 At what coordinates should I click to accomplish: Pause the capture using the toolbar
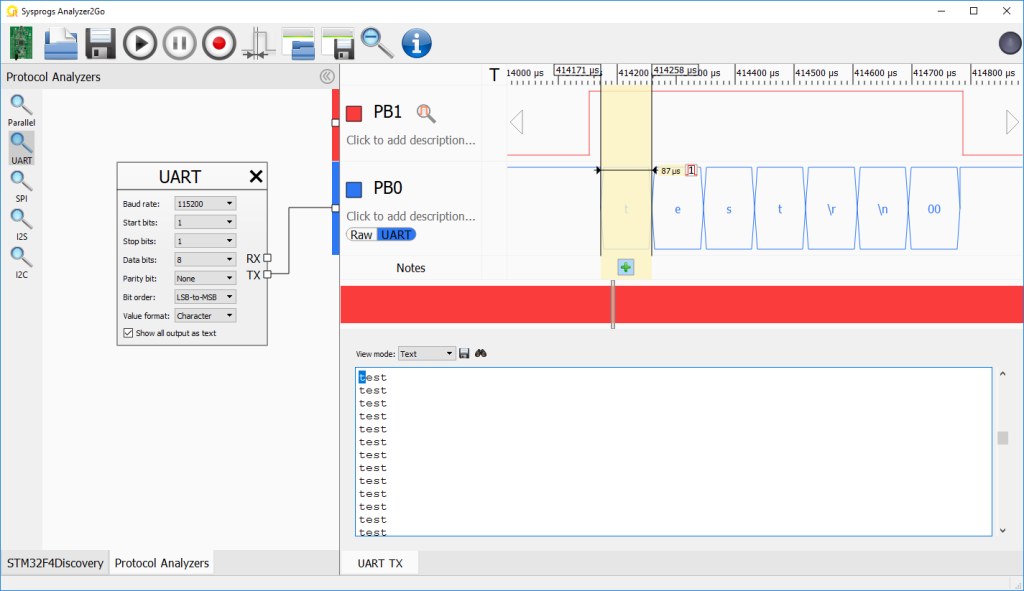click(x=179, y=43)
